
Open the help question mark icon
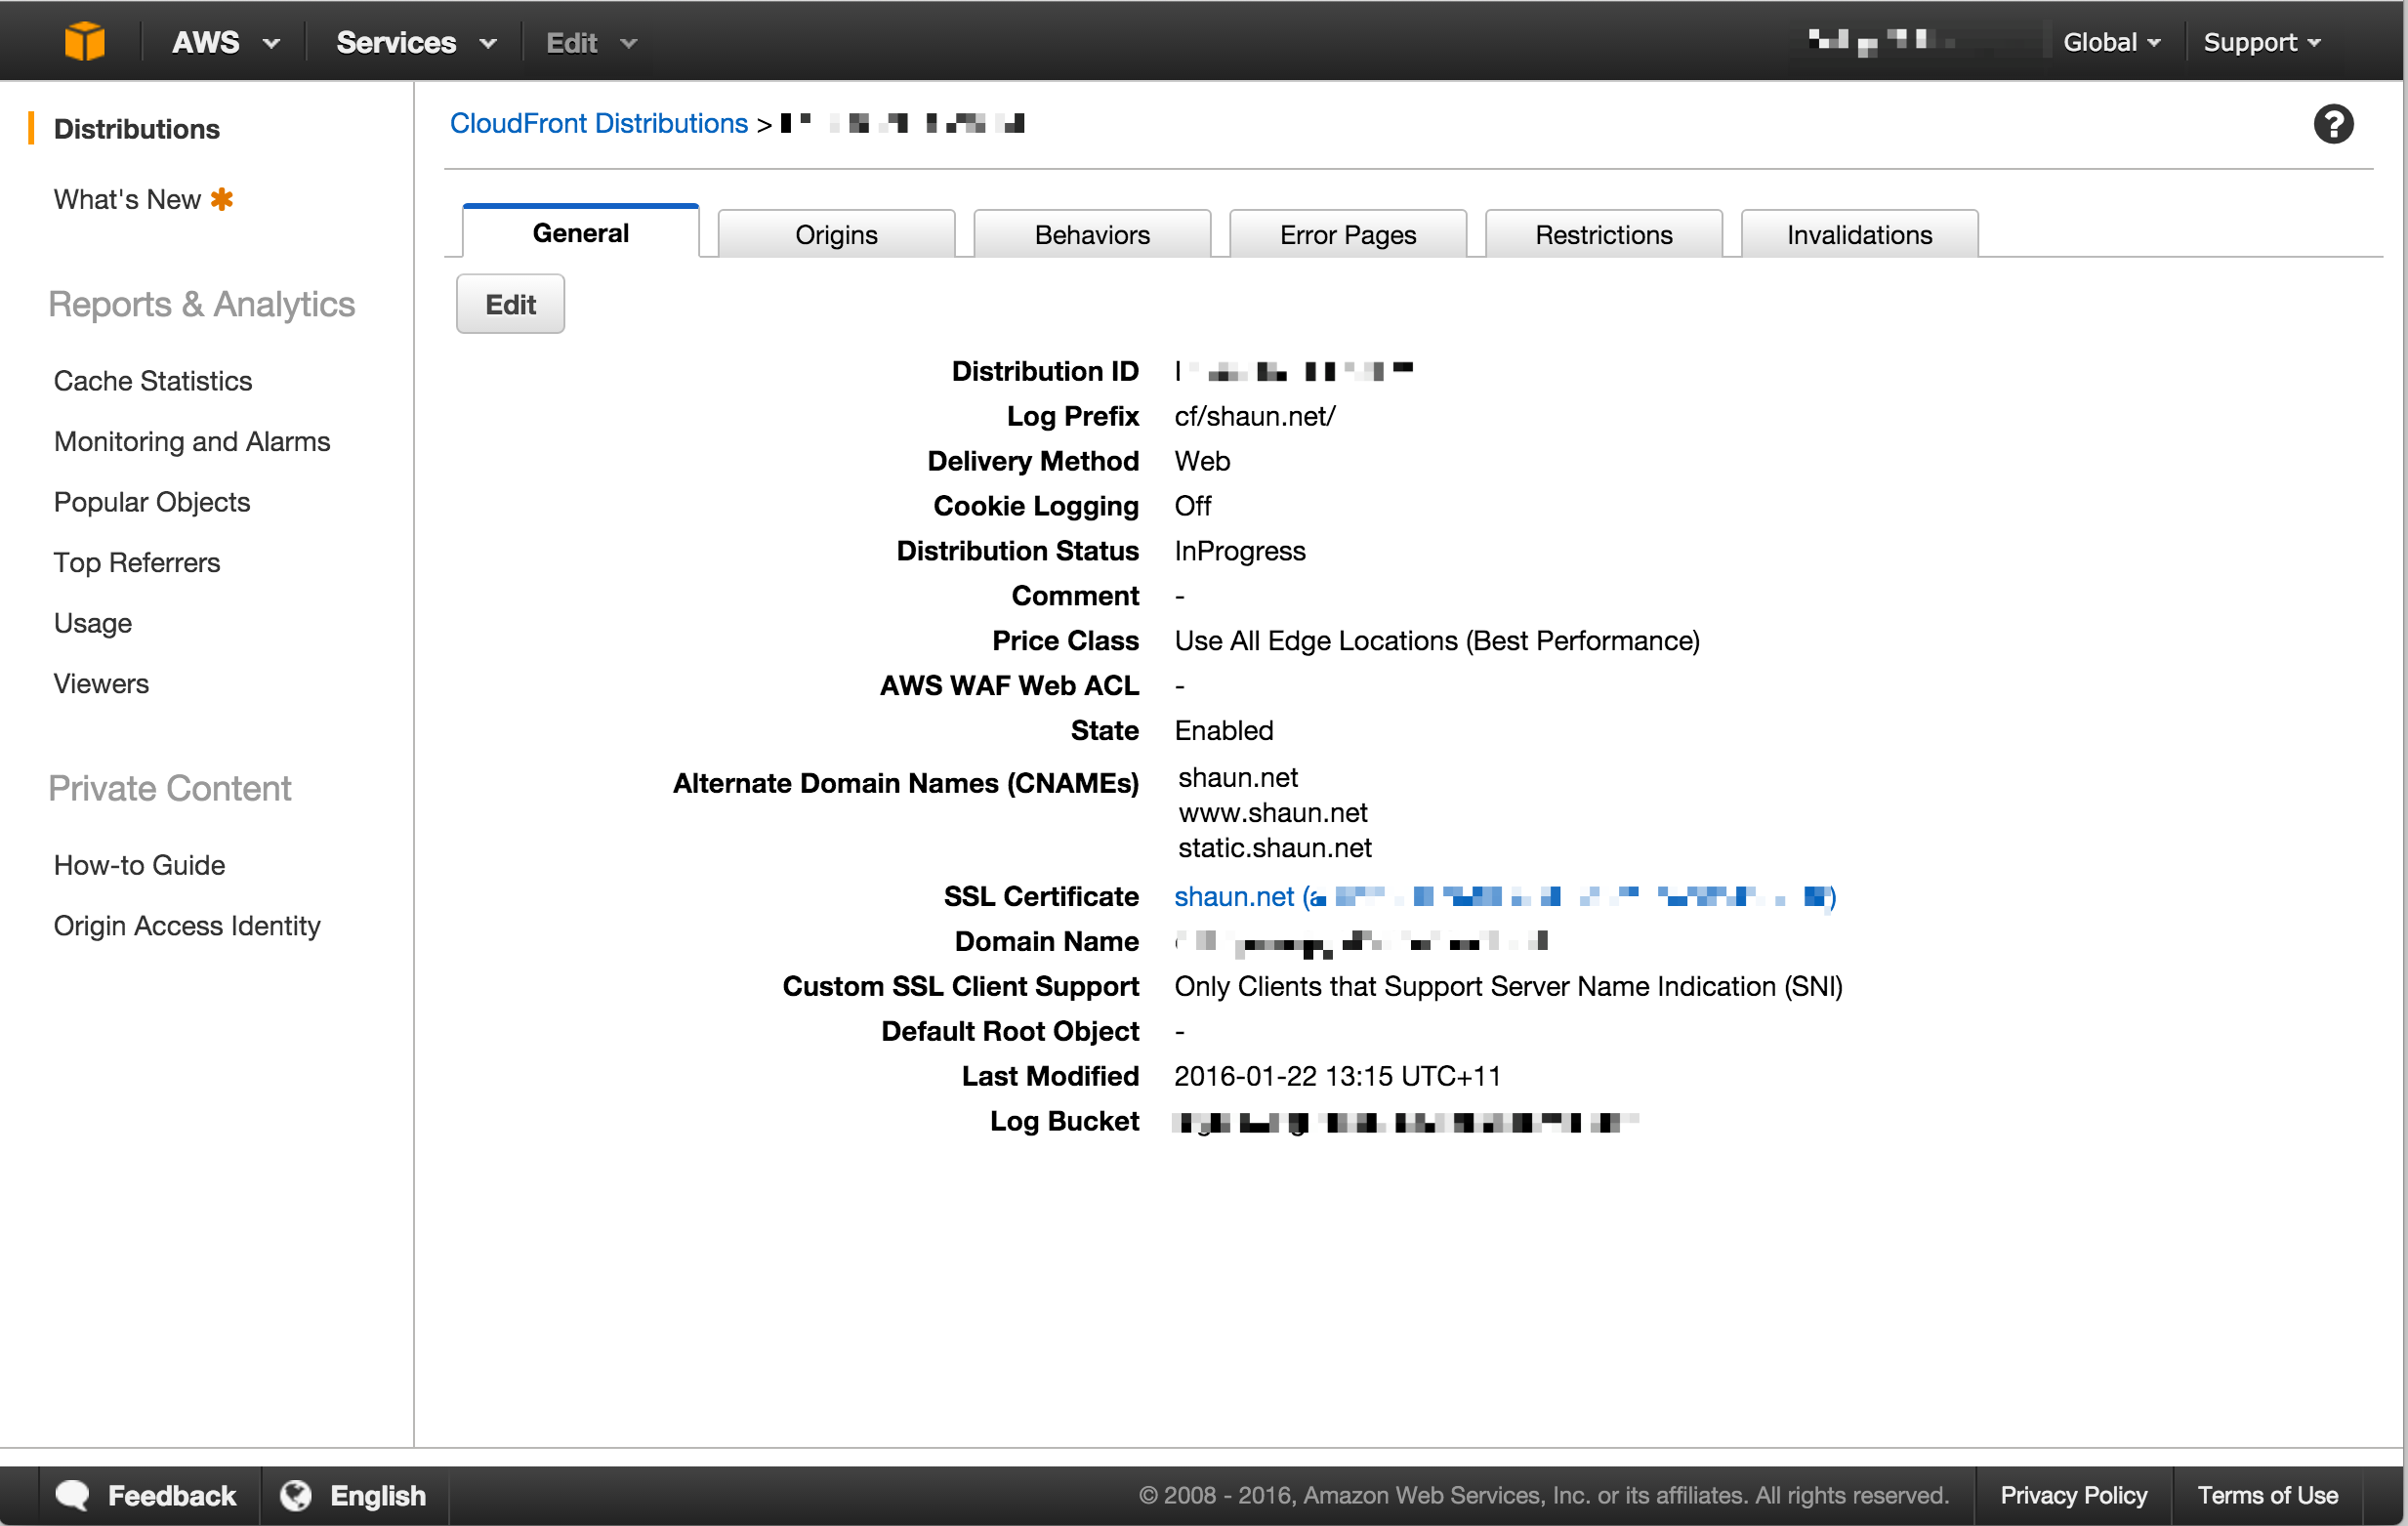point(2332,124)
